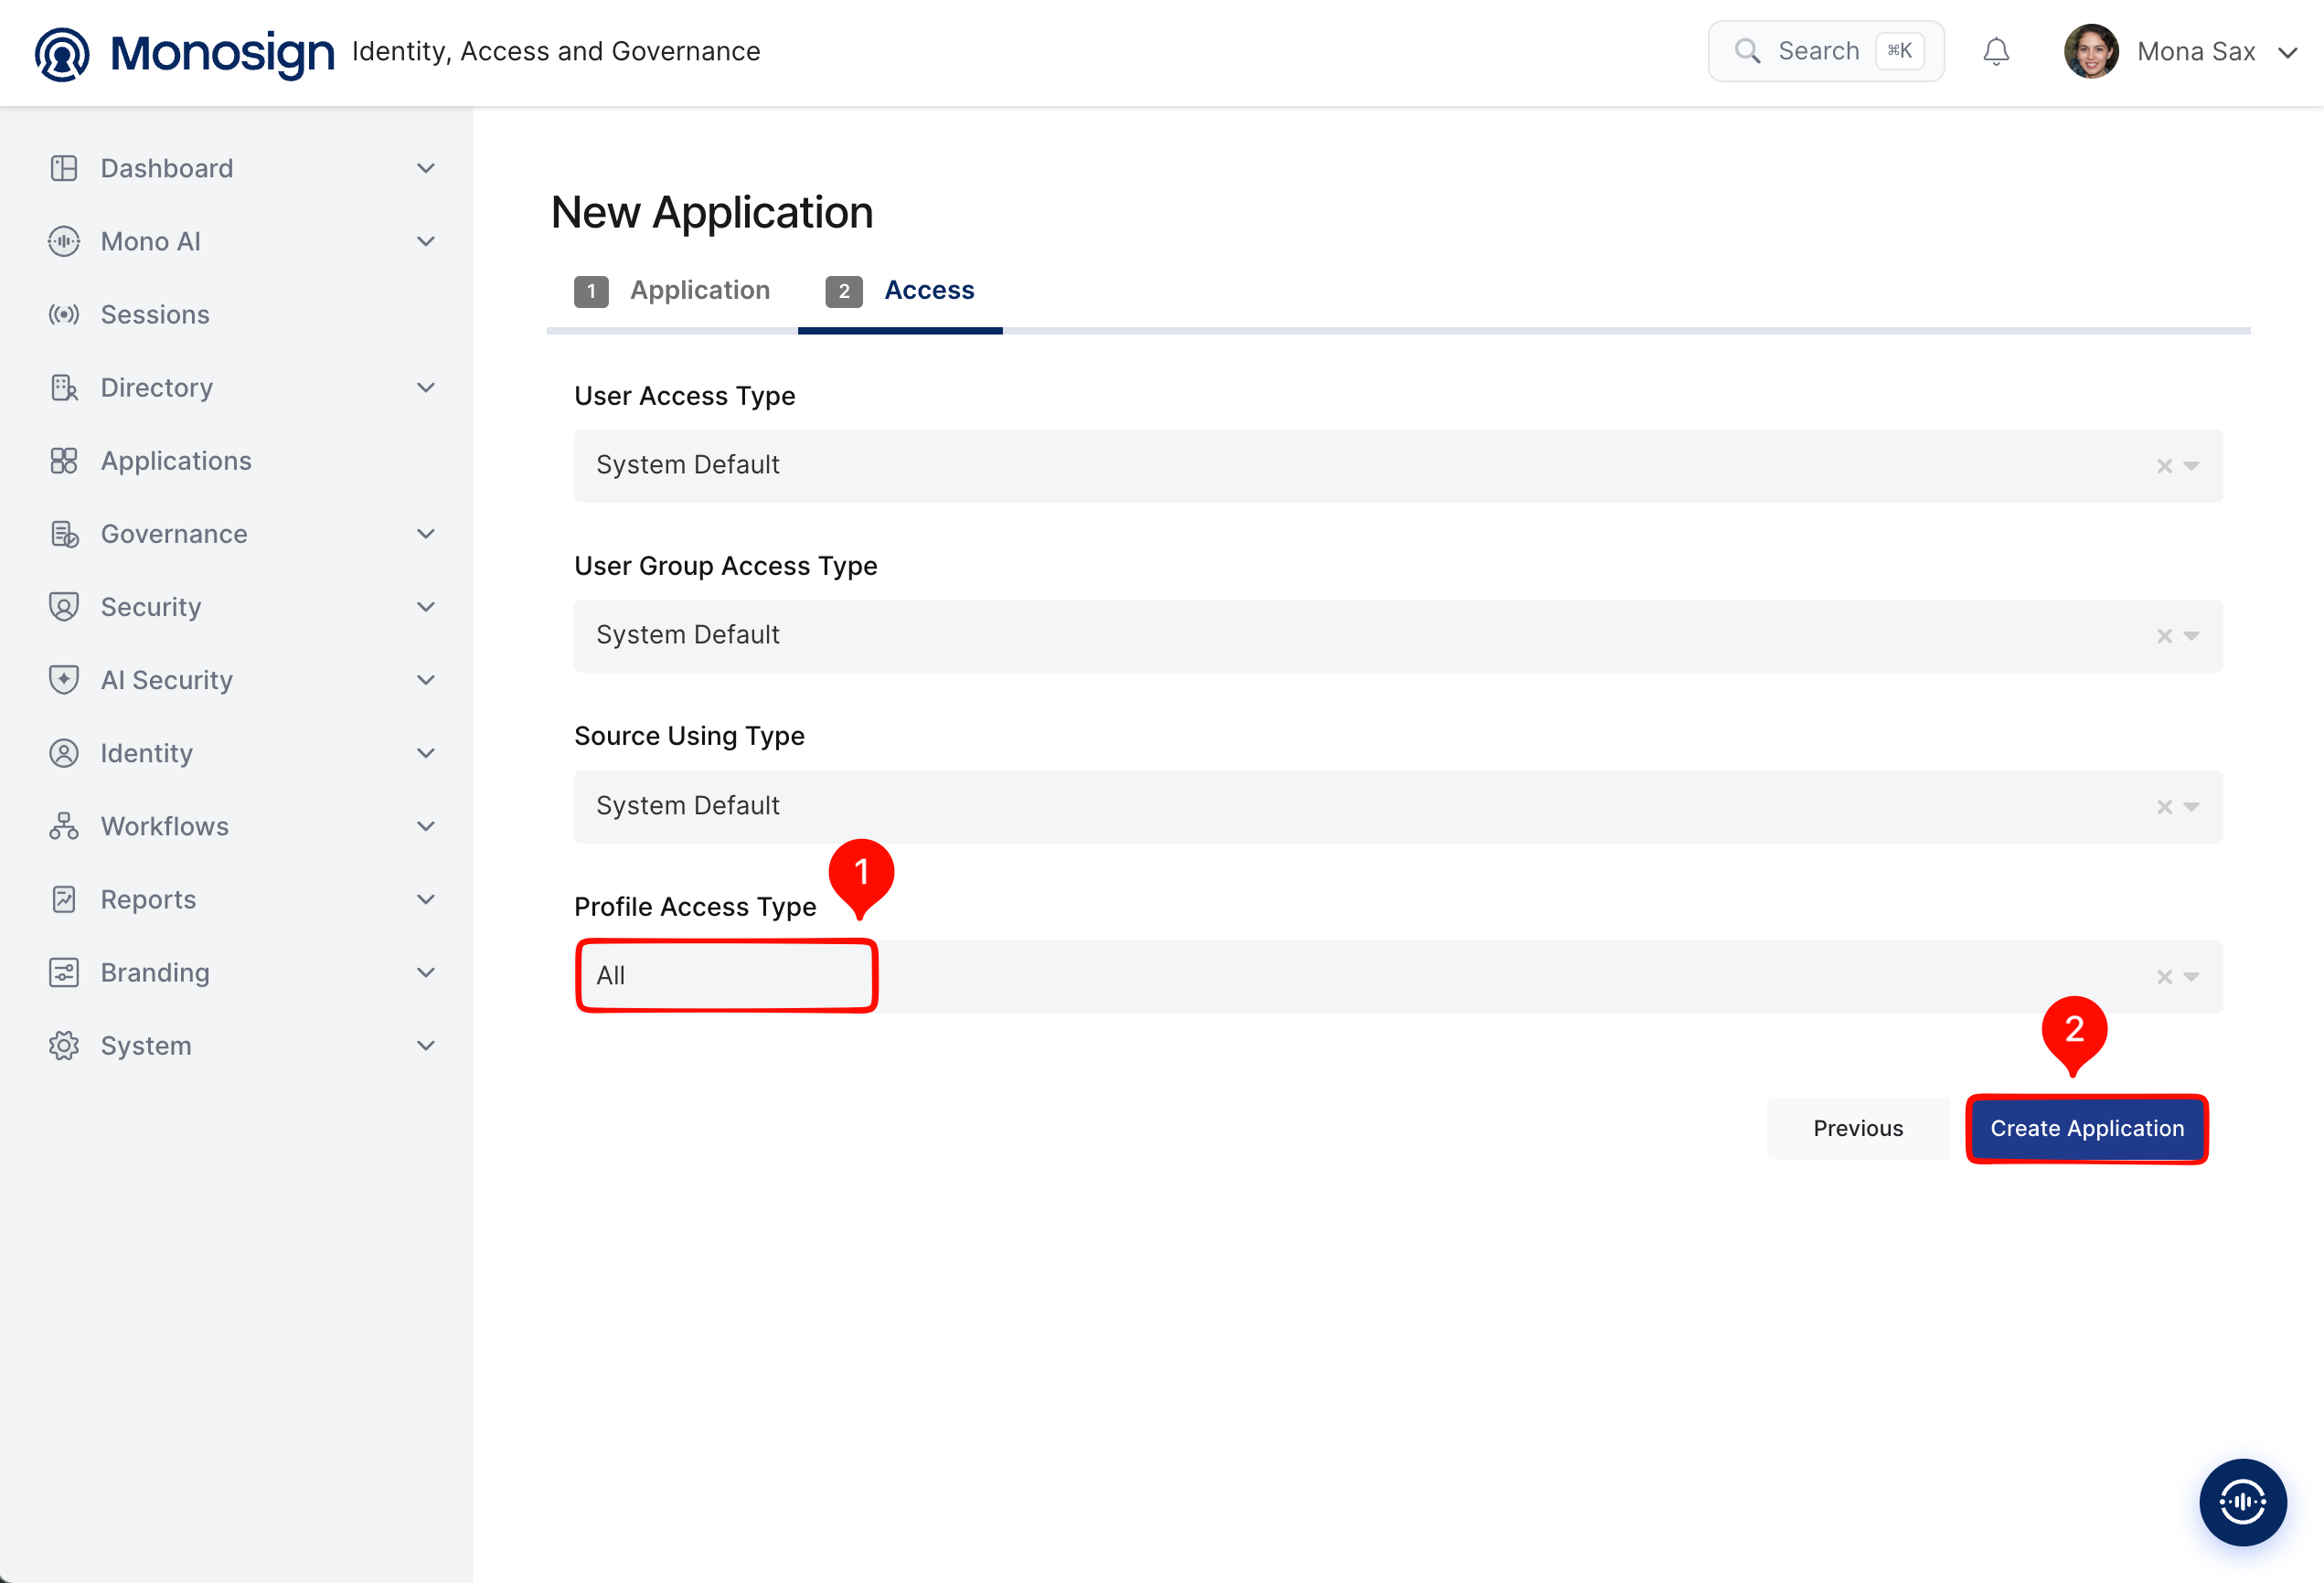Click the Previous button
Image resolution: width=2324 pixels, height=1583 pixels.
click(x=1858, y=1128)
